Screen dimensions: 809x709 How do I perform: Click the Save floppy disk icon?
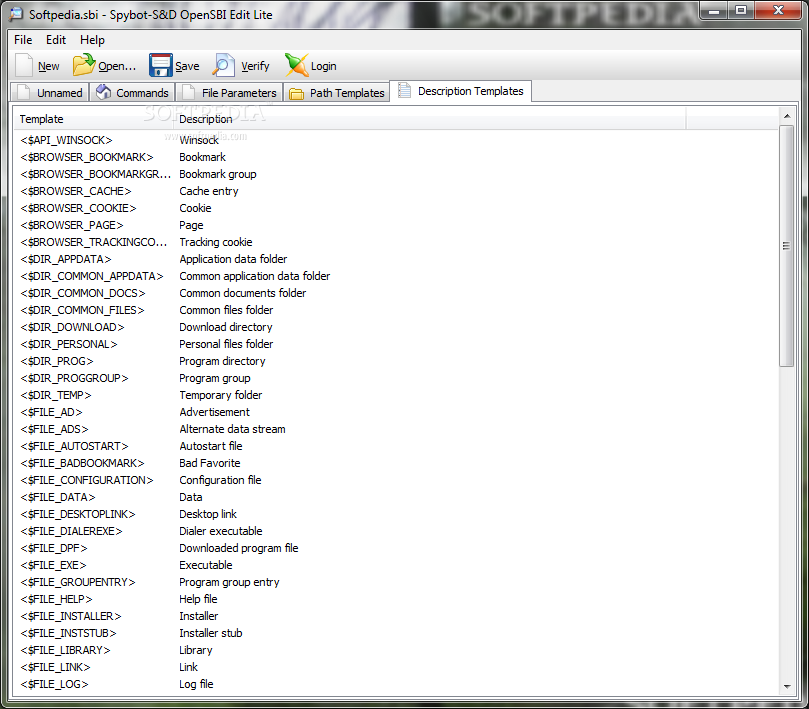click(x=160, y=66)
